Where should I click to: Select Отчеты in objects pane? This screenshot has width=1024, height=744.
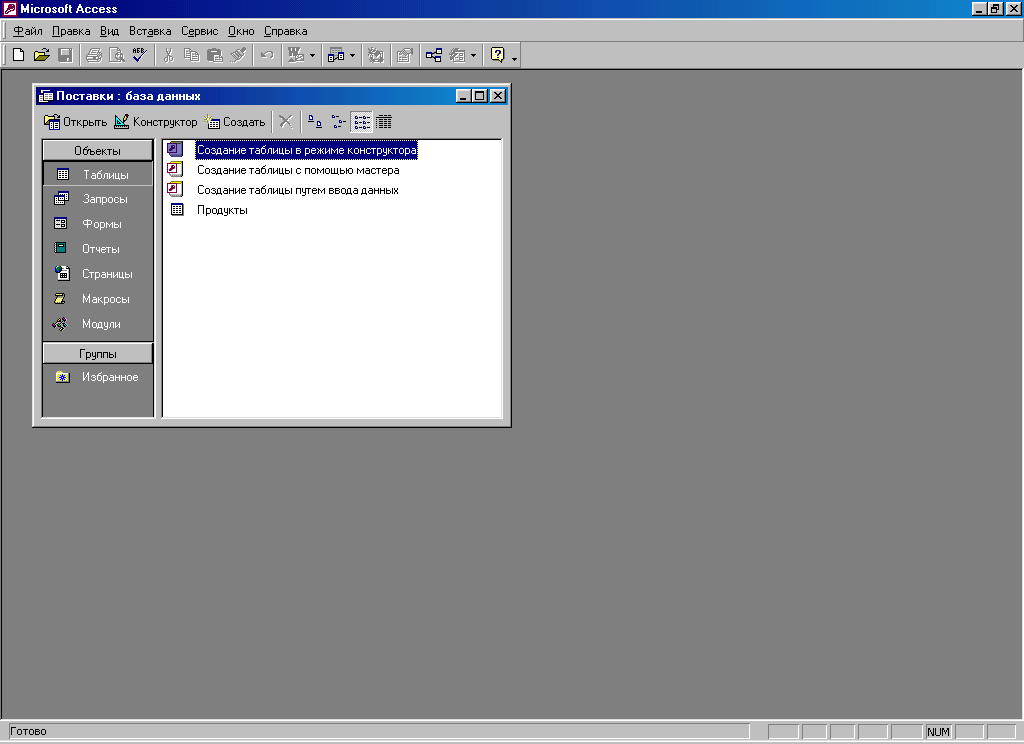tap(98, 249)
